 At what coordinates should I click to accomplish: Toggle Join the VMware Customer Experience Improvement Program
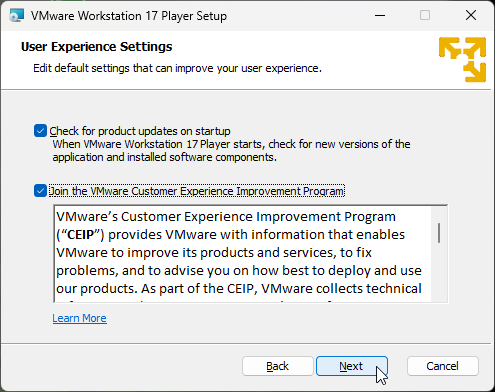(40, 191)
